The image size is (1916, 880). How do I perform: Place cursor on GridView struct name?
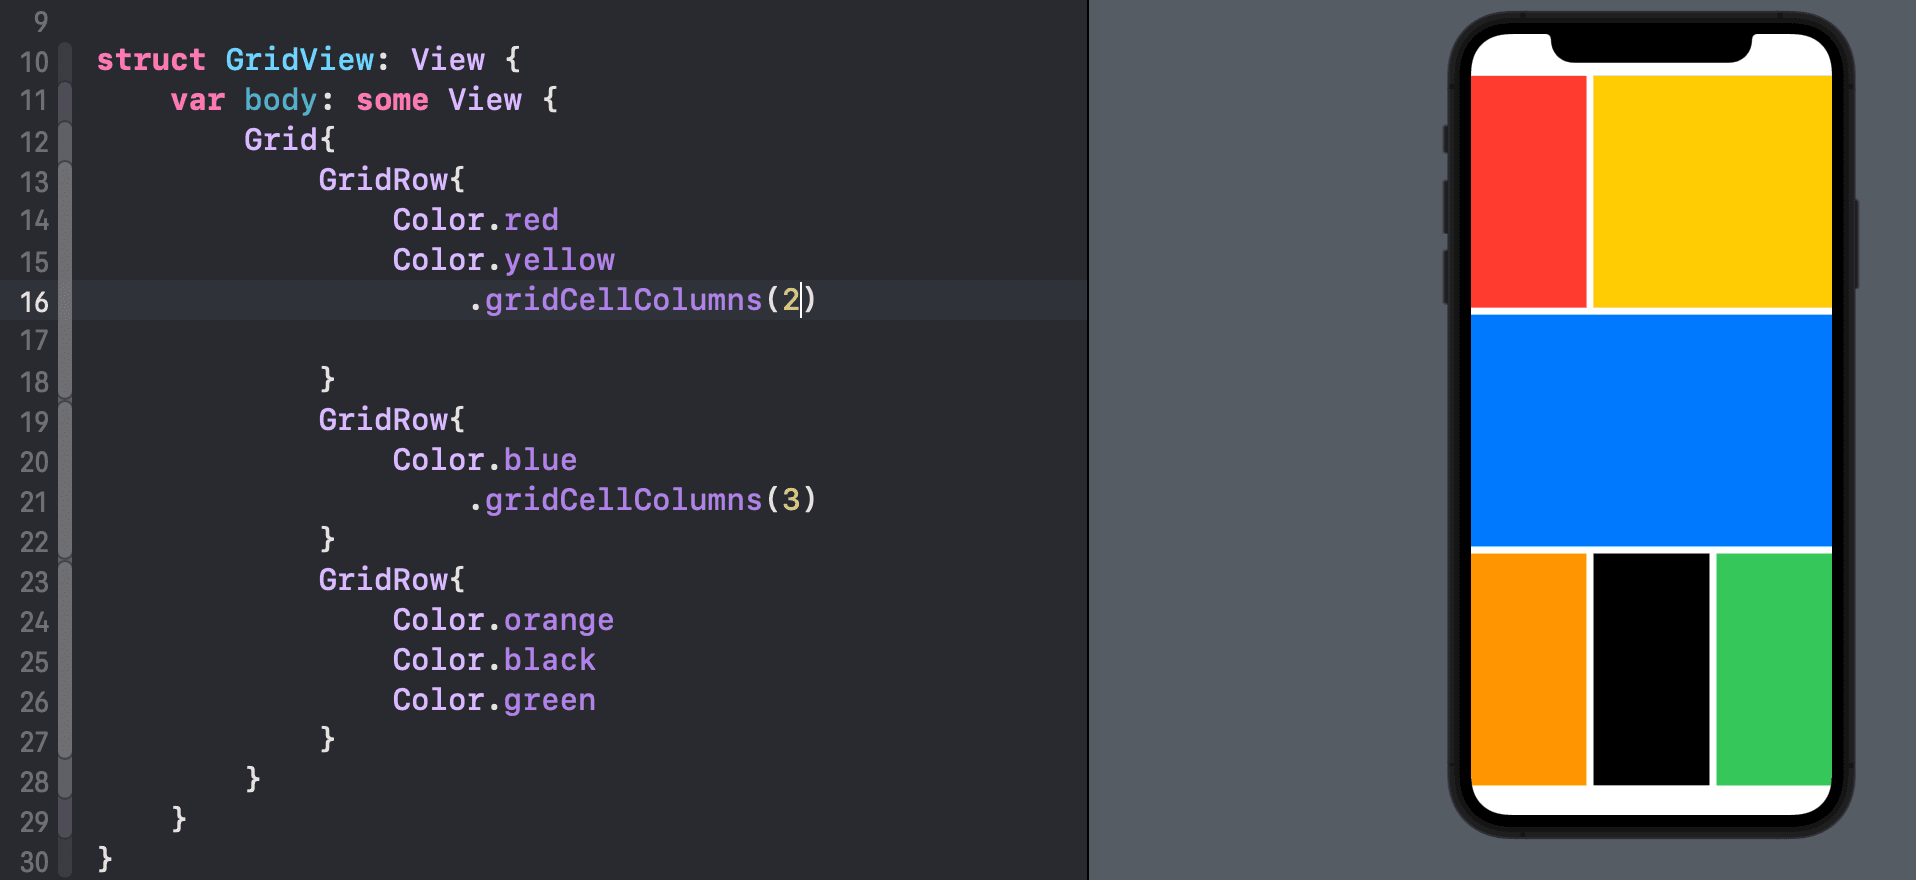(300, 60)
